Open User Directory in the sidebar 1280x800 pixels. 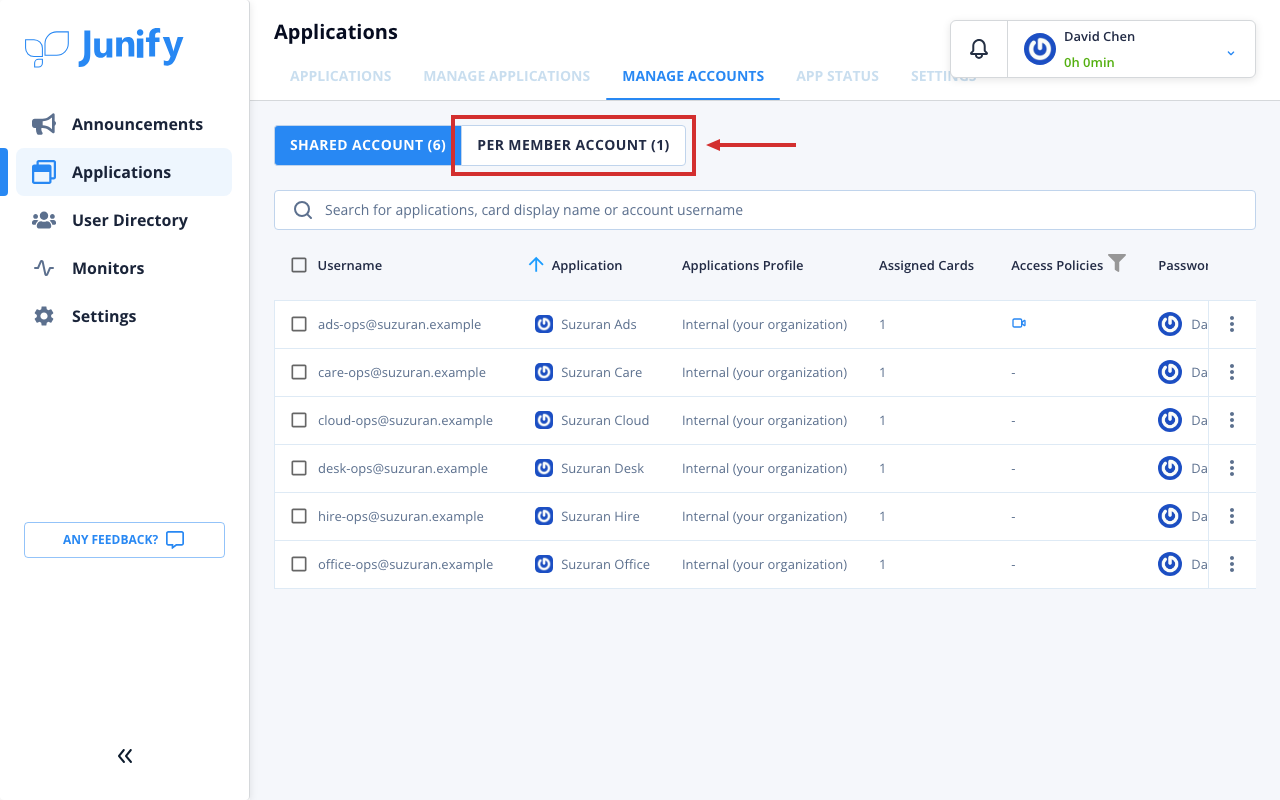[124, 220]
